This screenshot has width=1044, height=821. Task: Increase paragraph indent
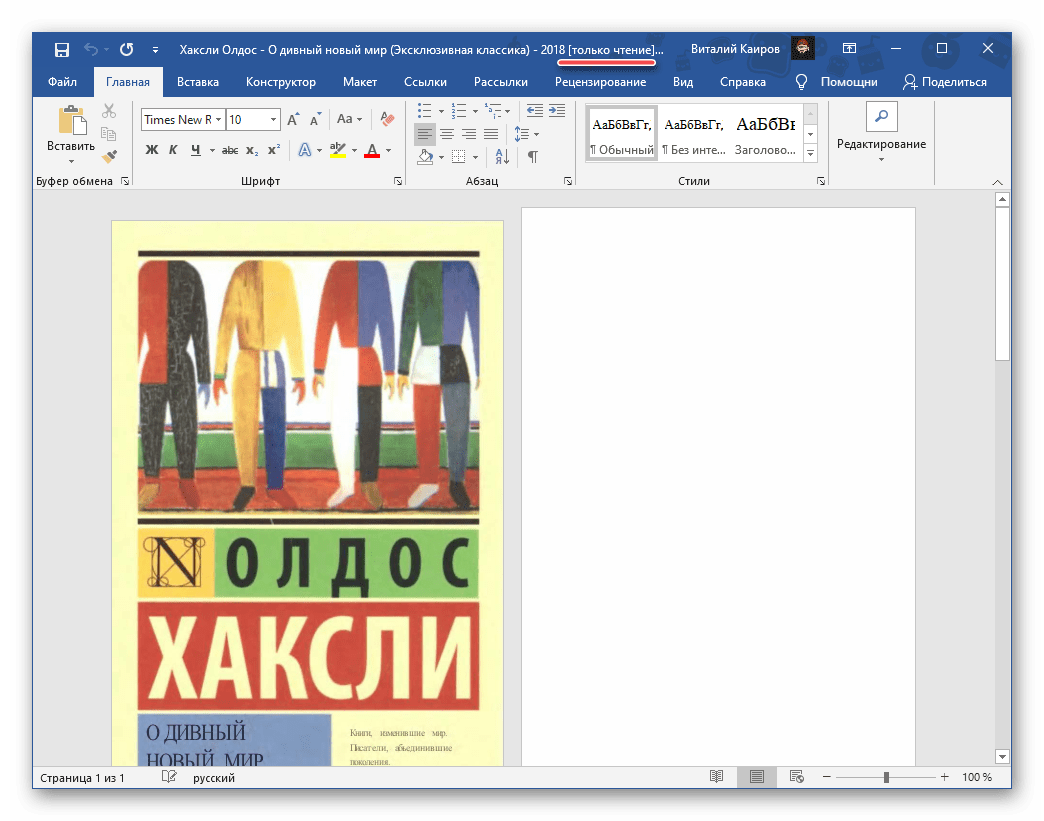(x=557, y=111)
